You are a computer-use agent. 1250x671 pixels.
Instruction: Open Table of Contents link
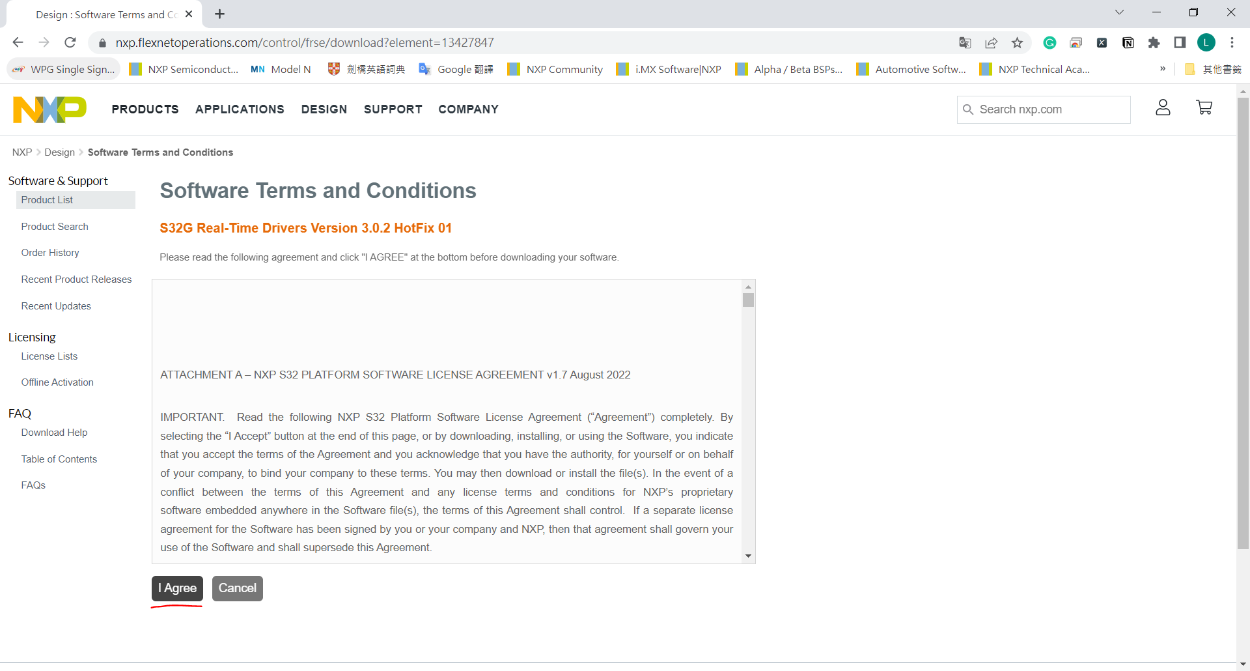click(x=59, y=459)
